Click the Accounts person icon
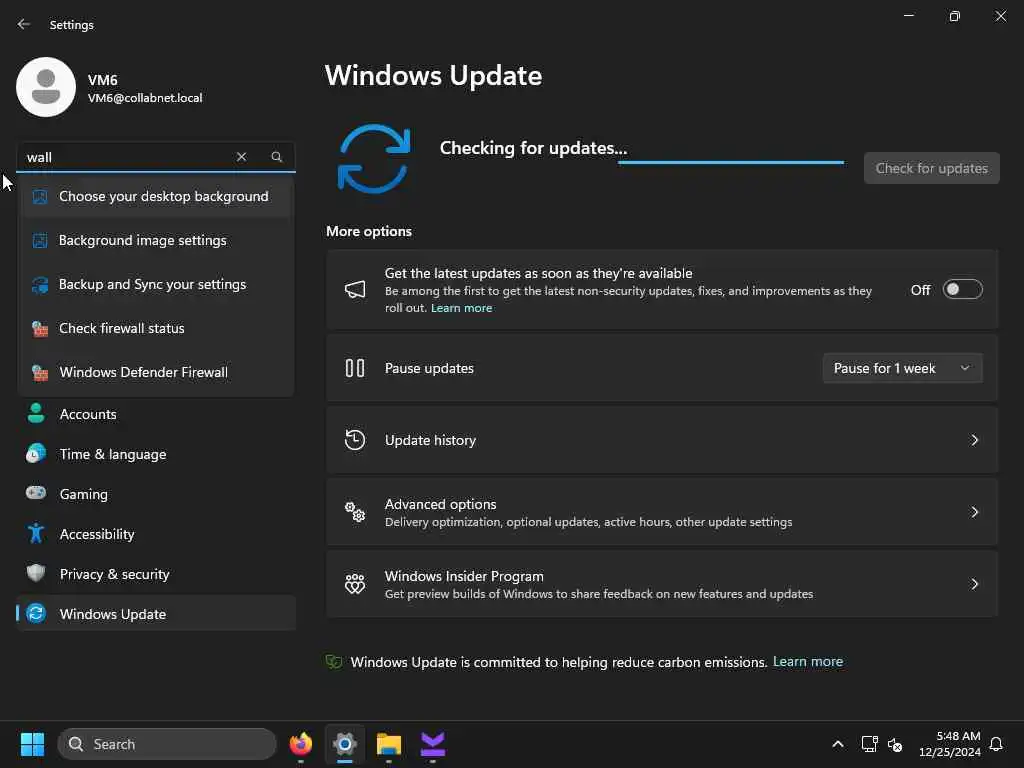The image size is (1024, 768). coord(36,413)
